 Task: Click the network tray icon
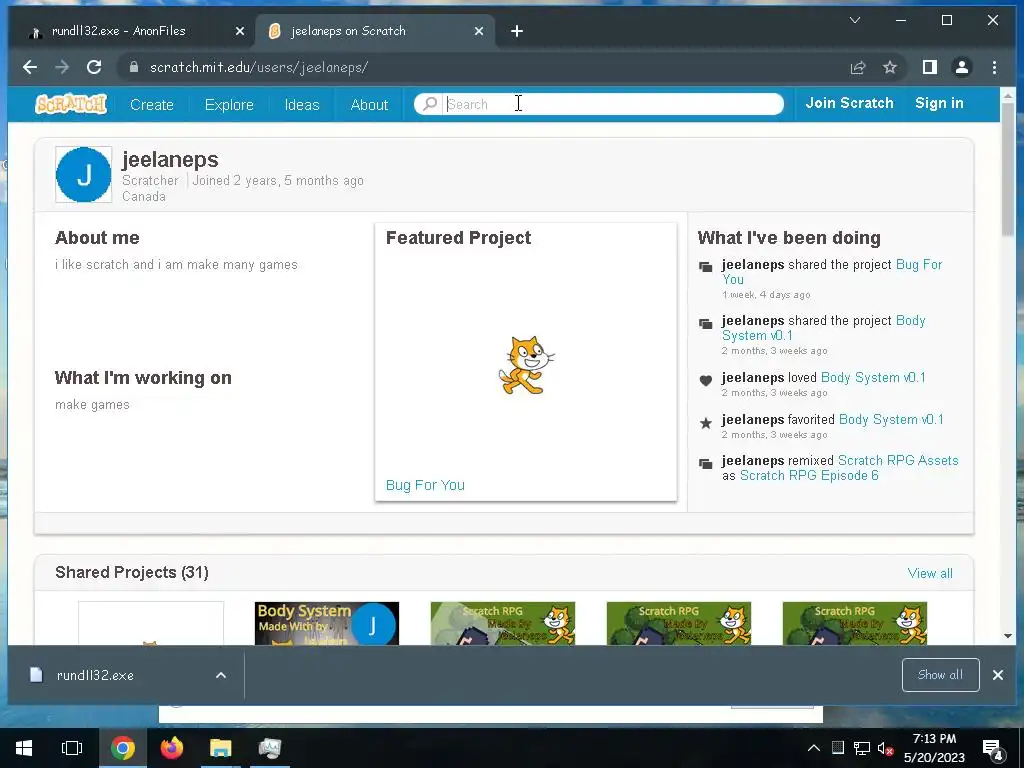[x=861, y=748]
